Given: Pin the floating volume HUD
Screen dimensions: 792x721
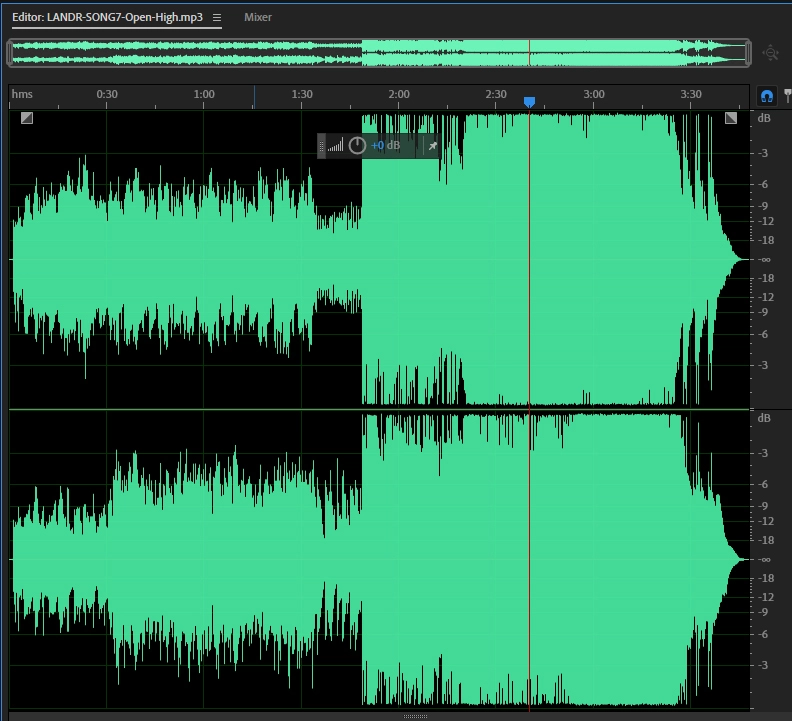Looking at the screenshot, I should point(433,146).
